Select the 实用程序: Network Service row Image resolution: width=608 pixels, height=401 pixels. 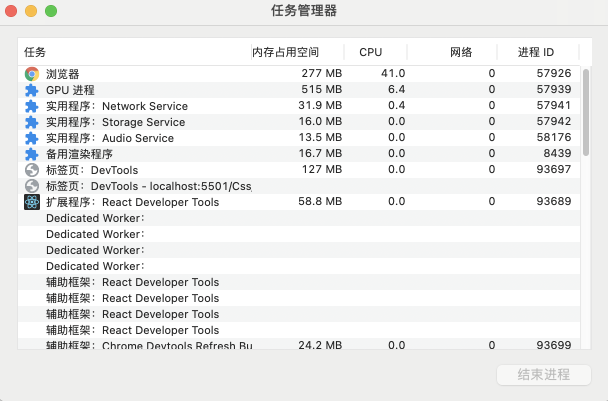(x=299, y=106)
